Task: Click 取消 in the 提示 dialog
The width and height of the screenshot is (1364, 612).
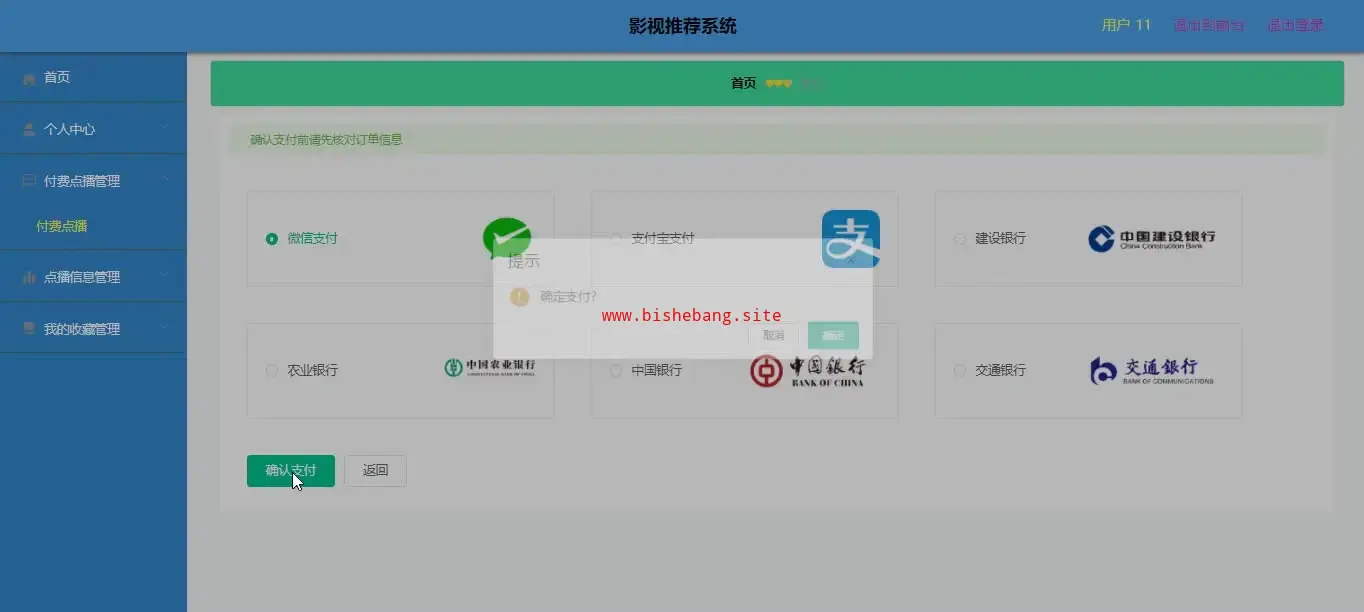Action: pyautogui.click(x=773, y=336)
